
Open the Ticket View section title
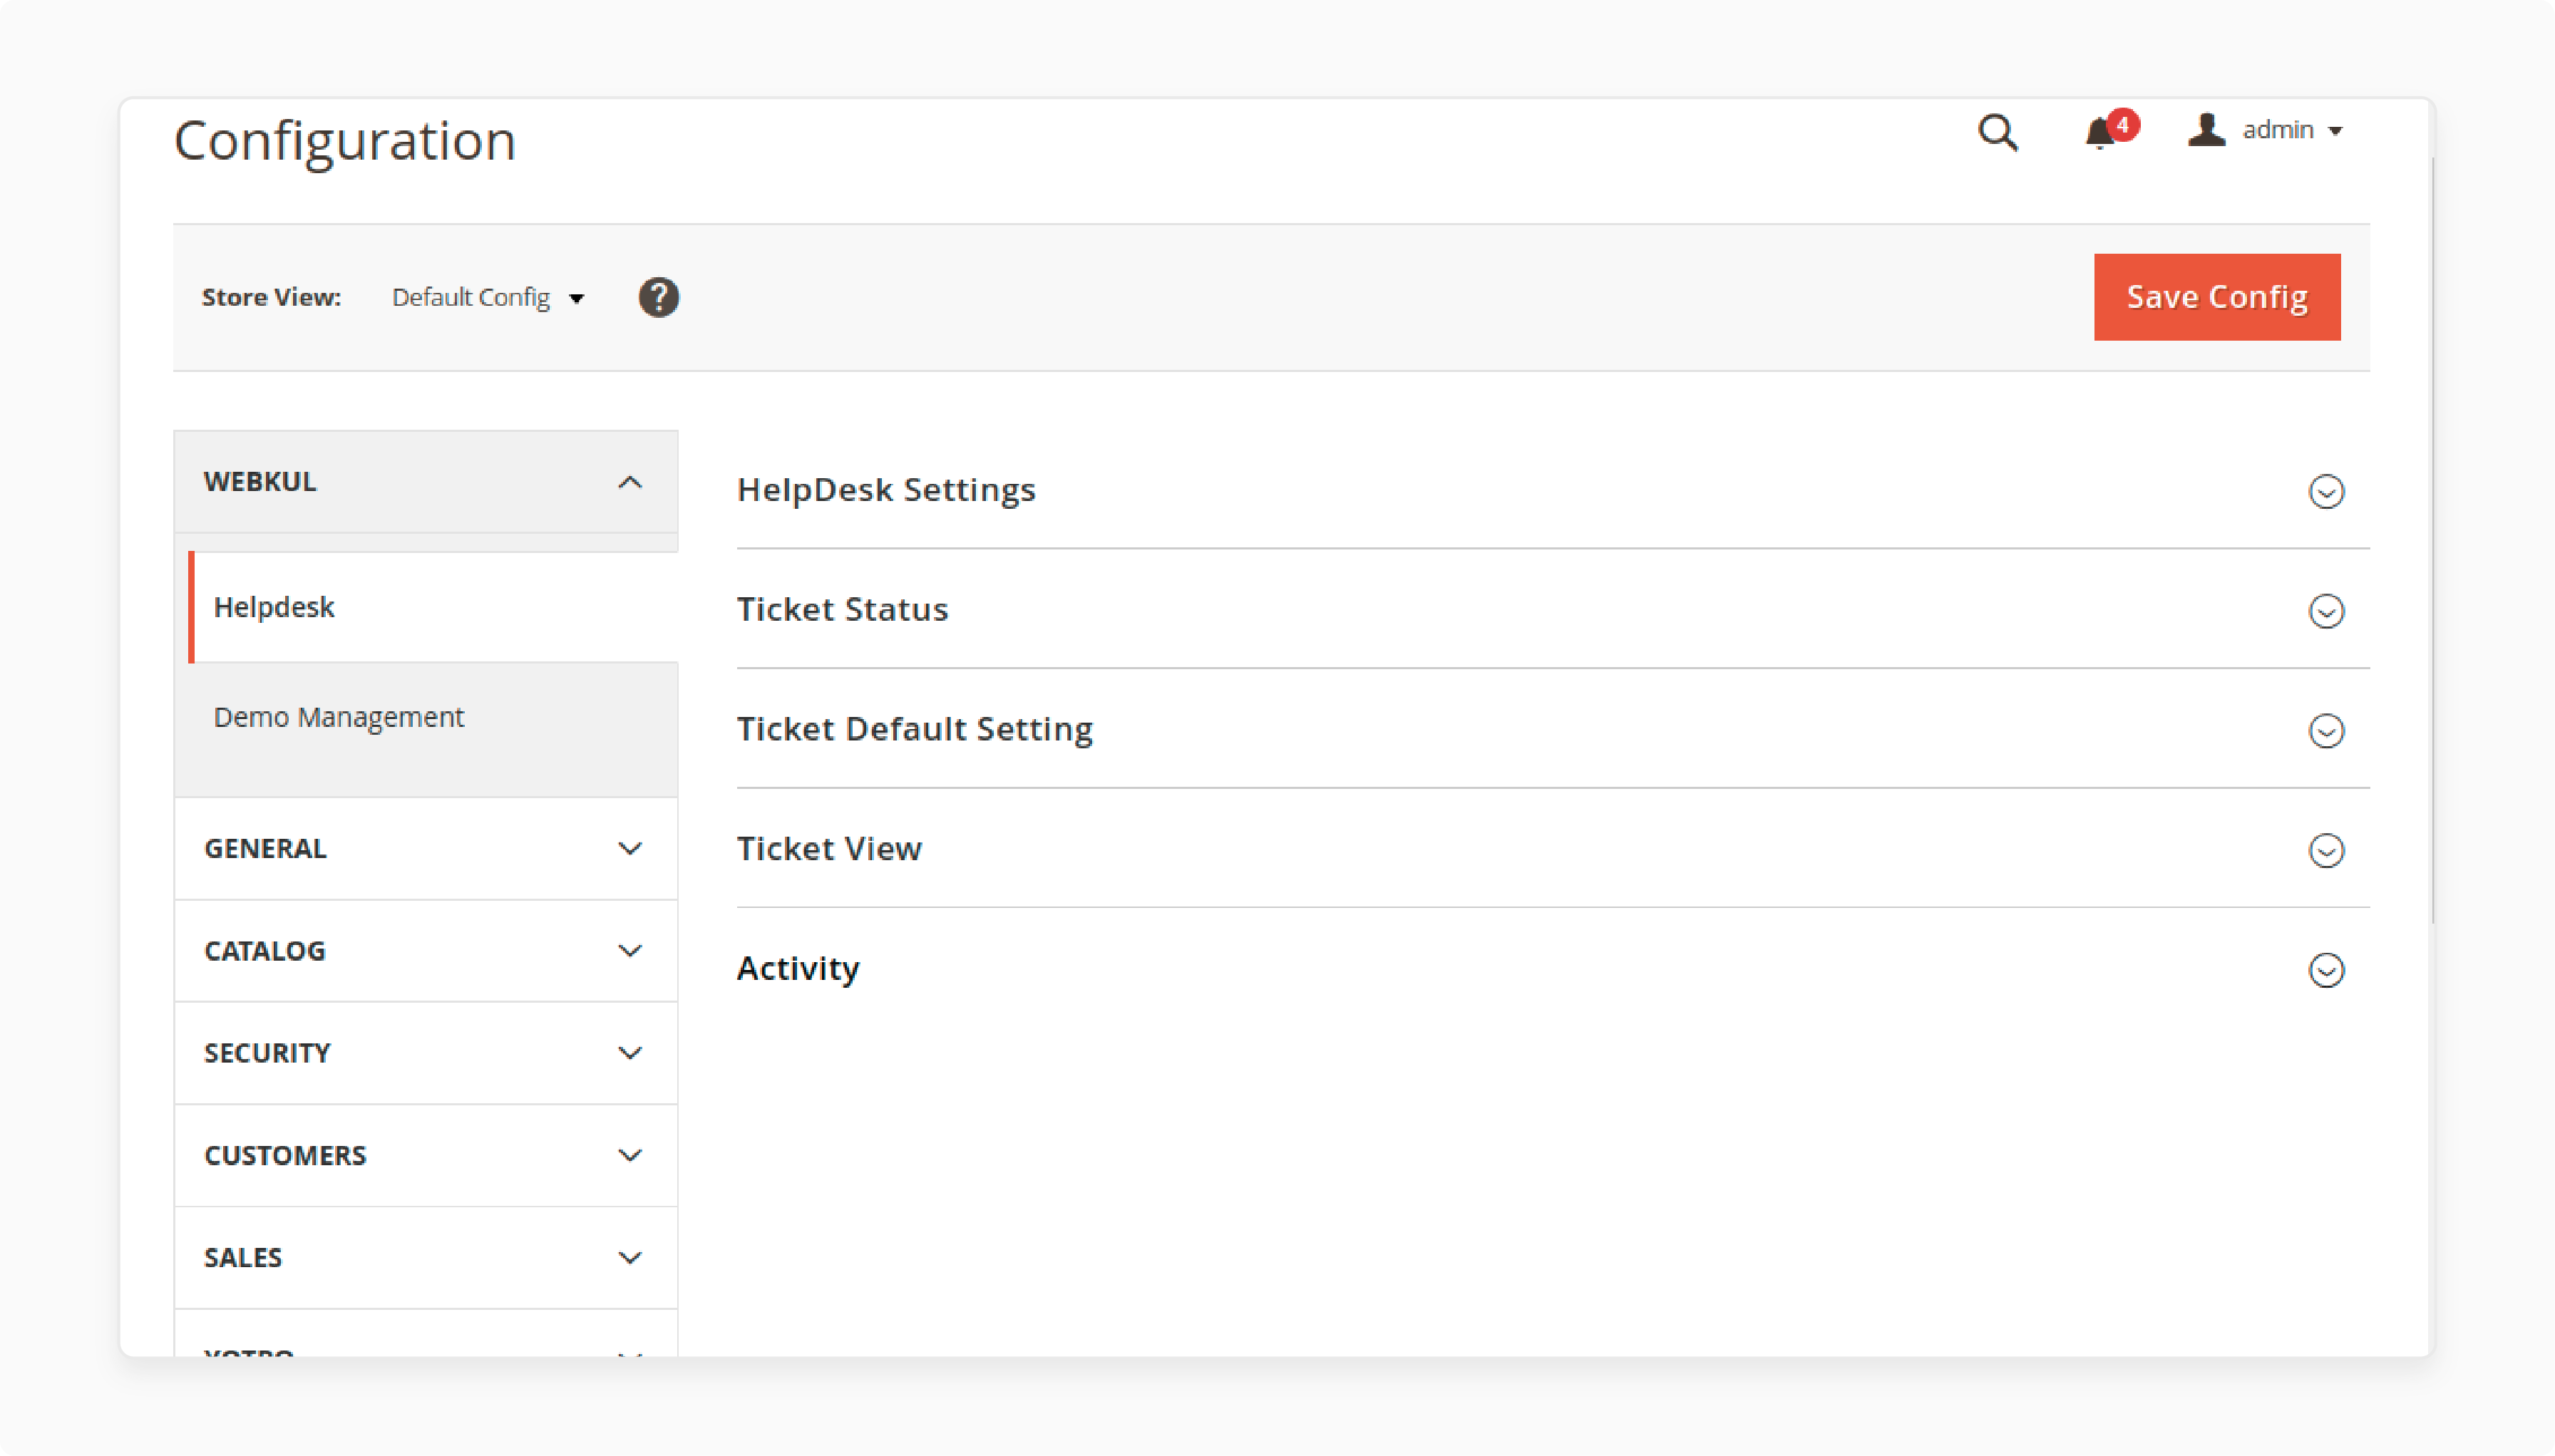click(829, 848)
